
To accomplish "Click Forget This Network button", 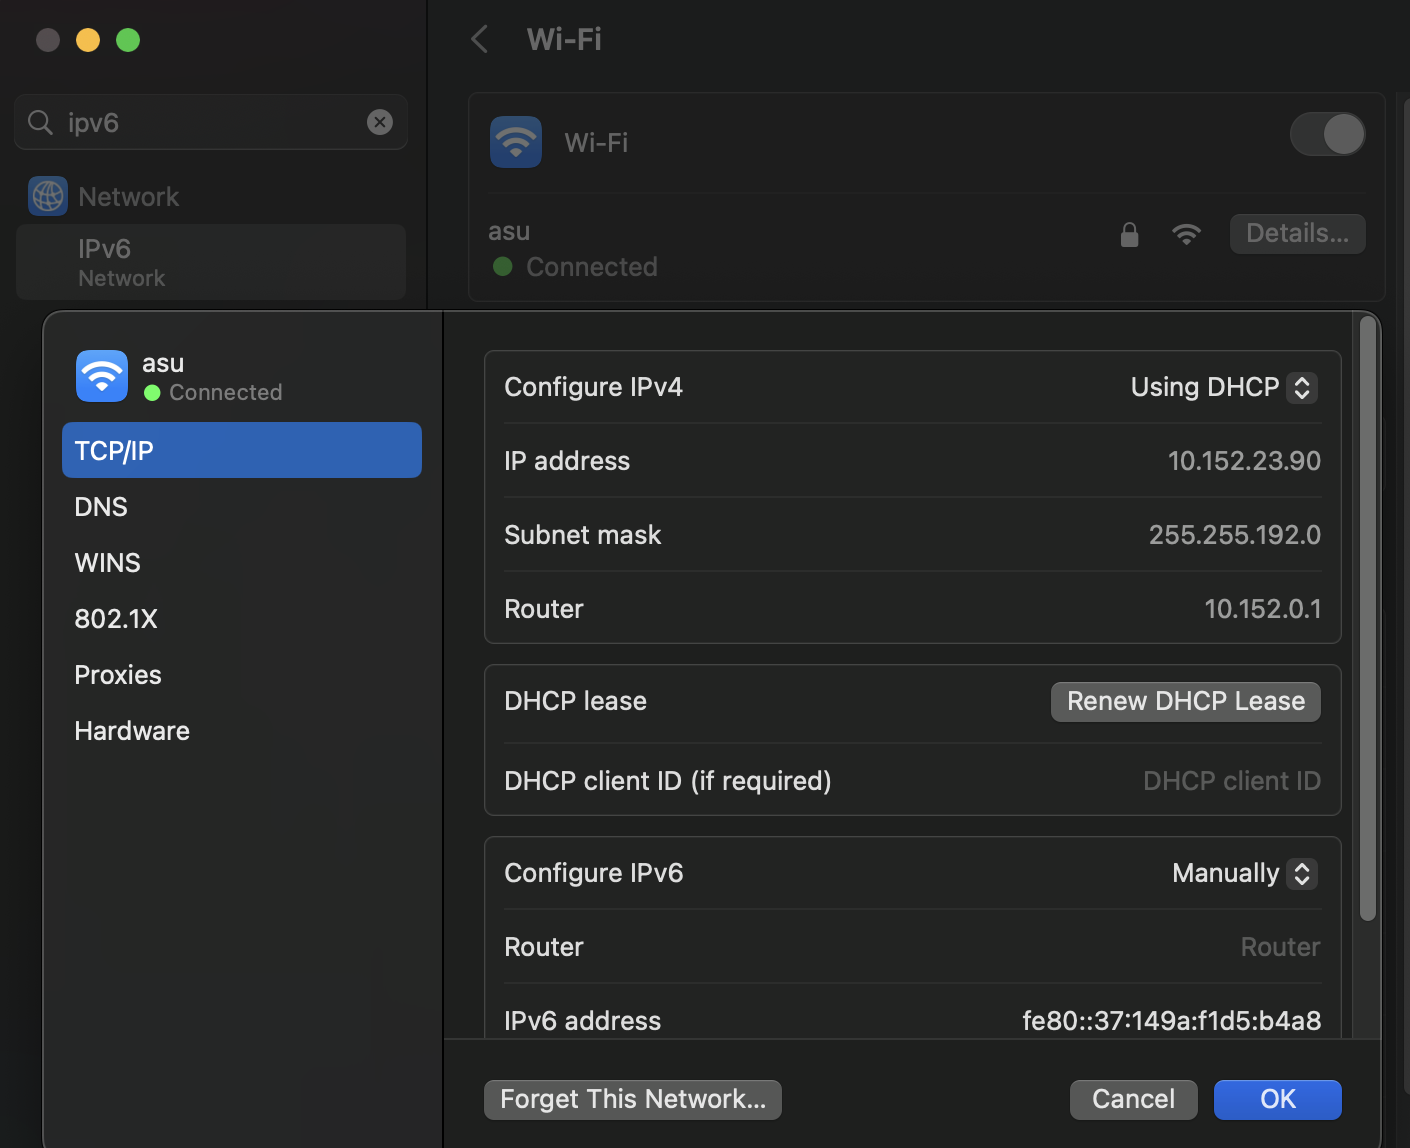I will click(632, 1099).
